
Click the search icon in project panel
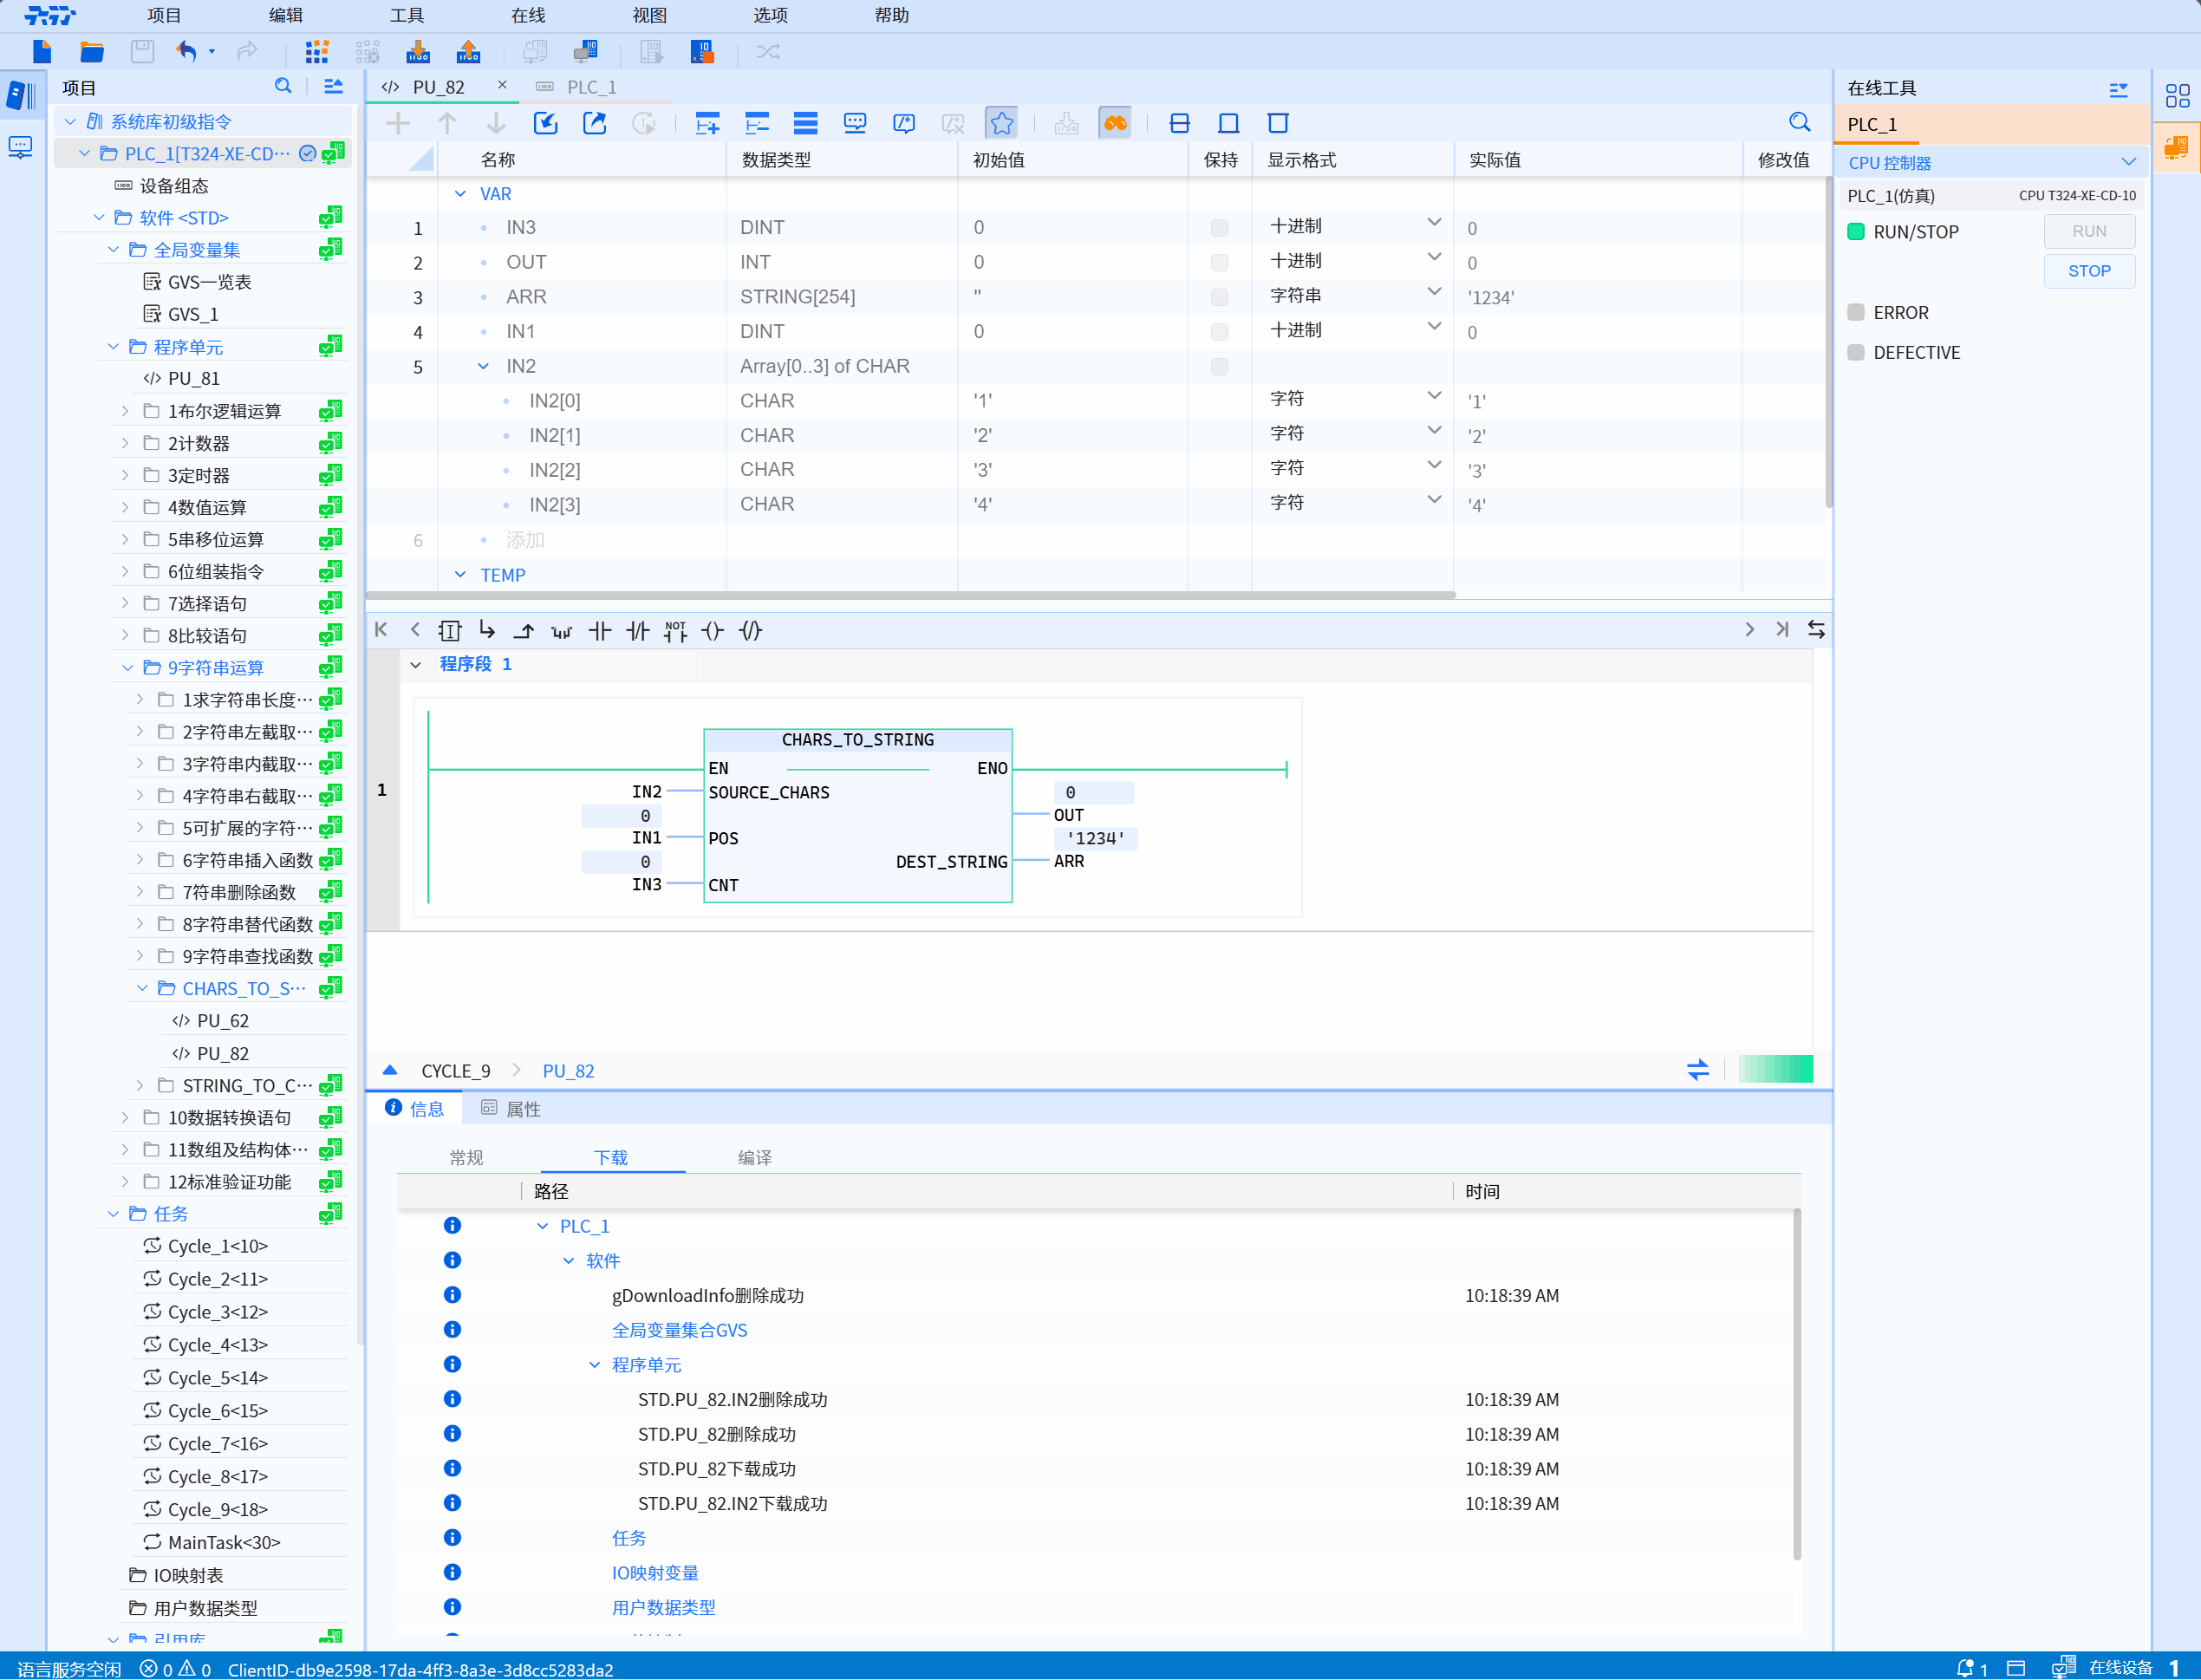[283, 87]
